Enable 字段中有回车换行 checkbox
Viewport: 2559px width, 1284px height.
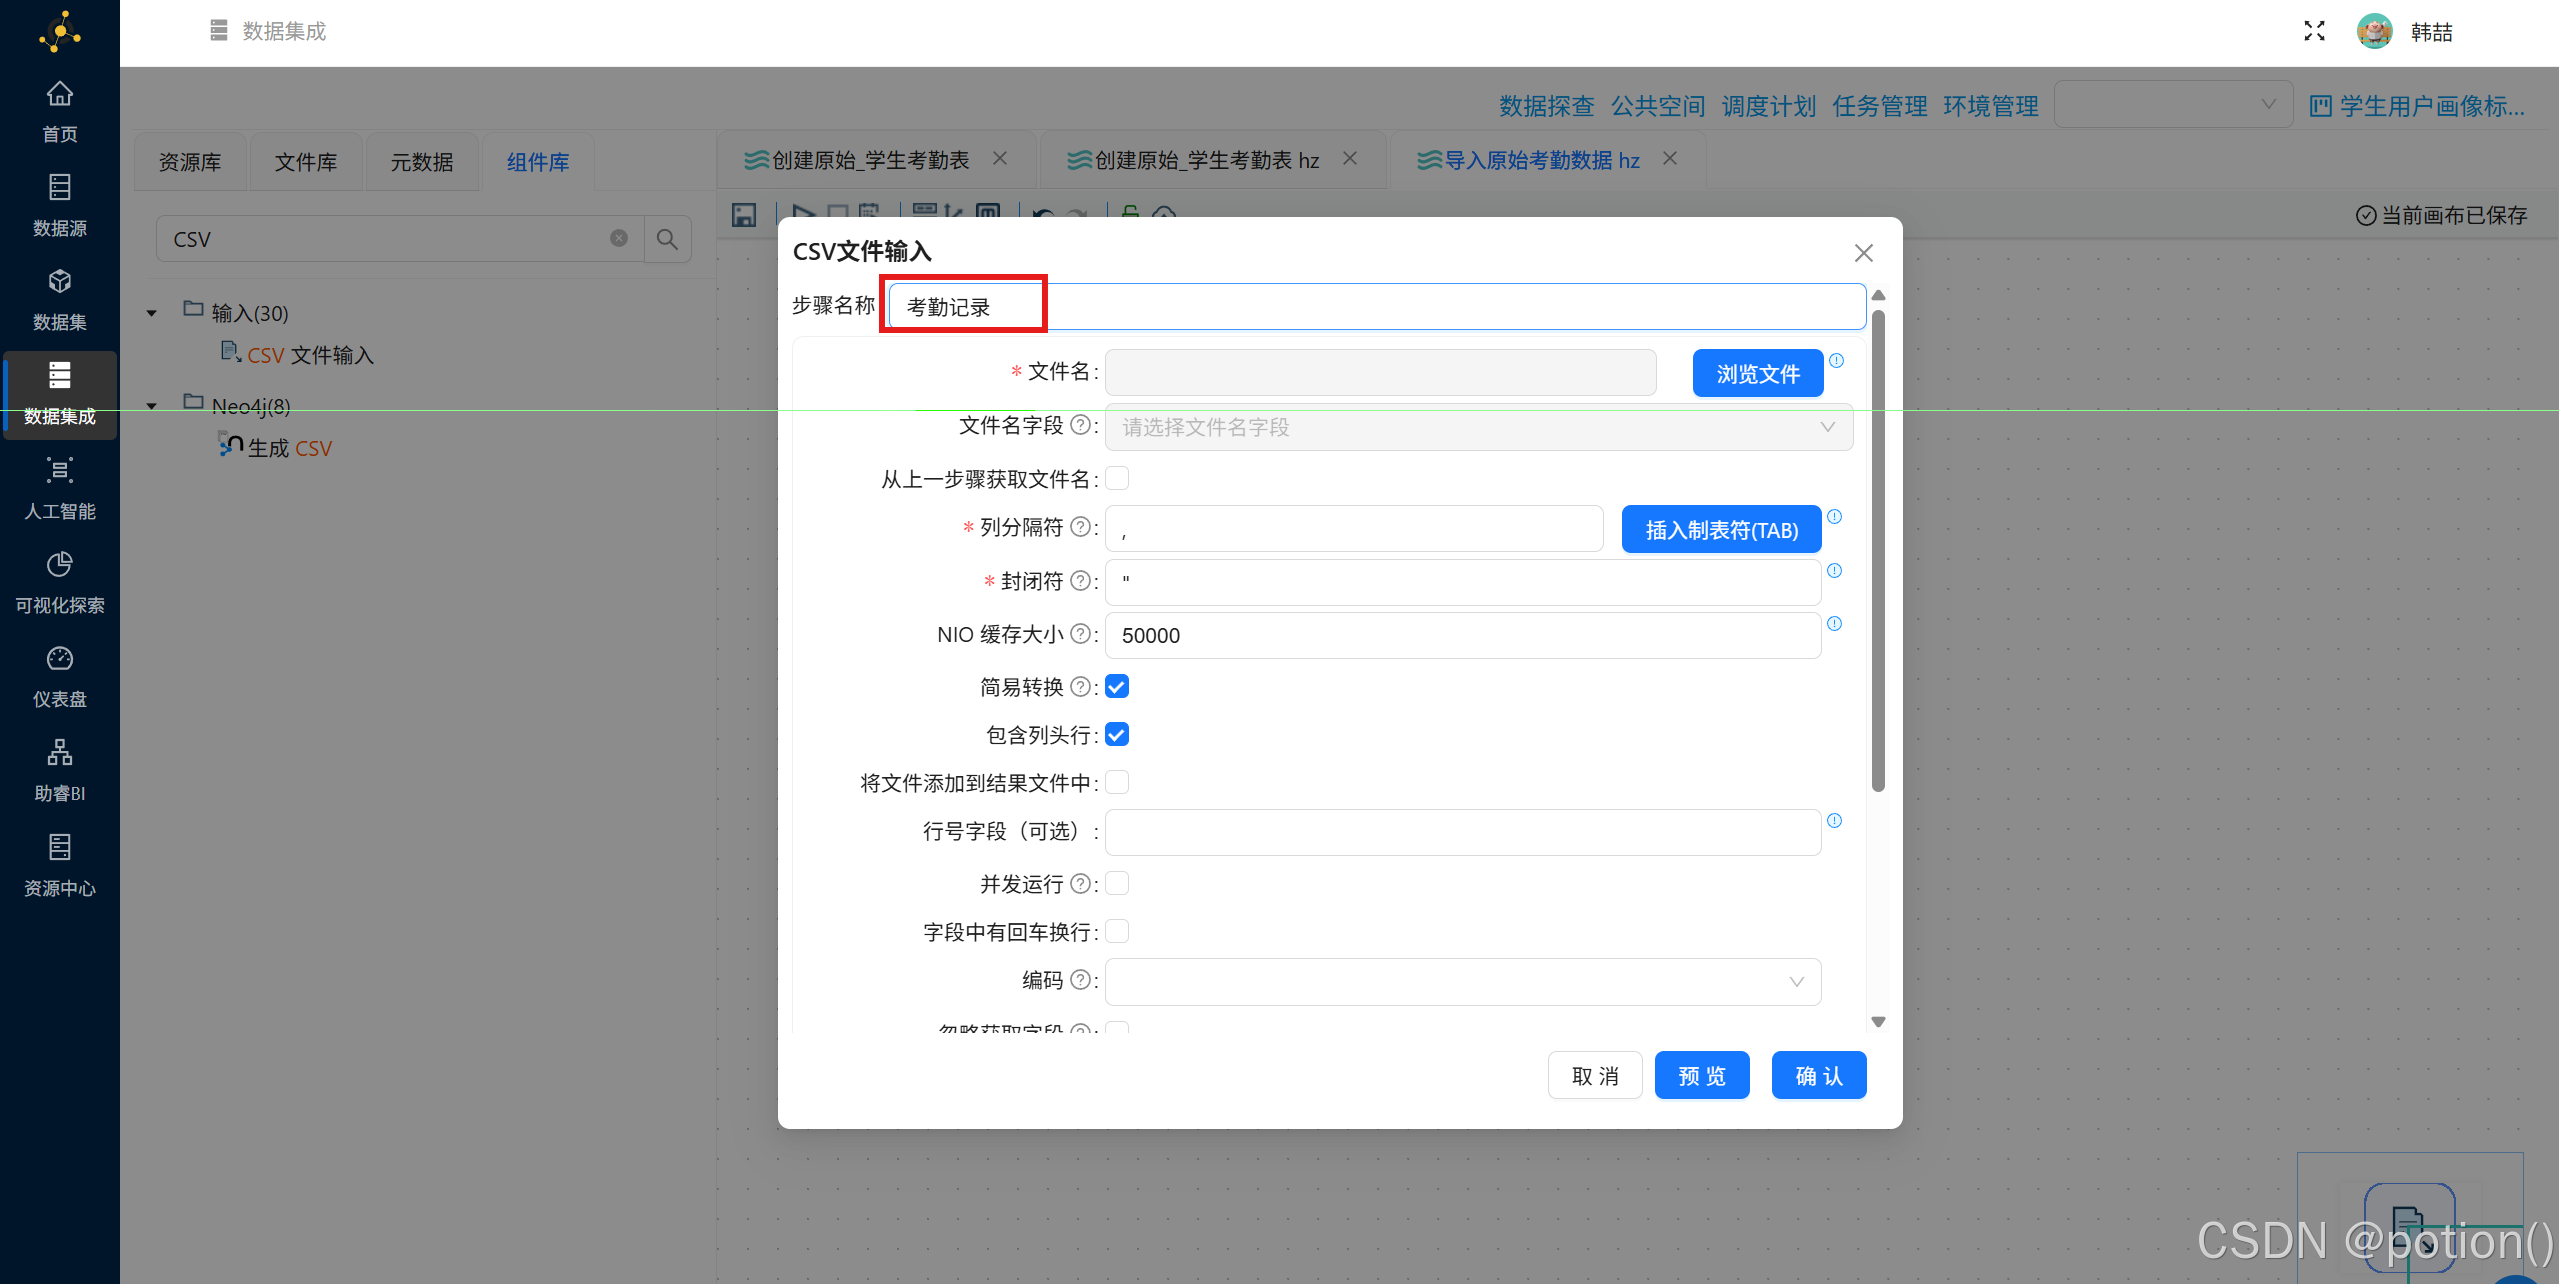[1117, 931]
